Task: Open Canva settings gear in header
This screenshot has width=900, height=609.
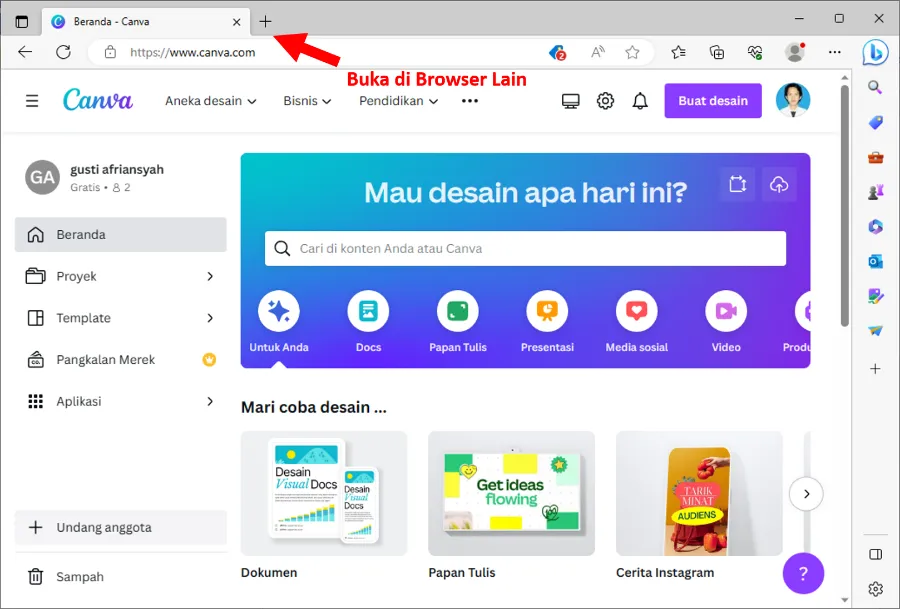Action: pos(605,101)
